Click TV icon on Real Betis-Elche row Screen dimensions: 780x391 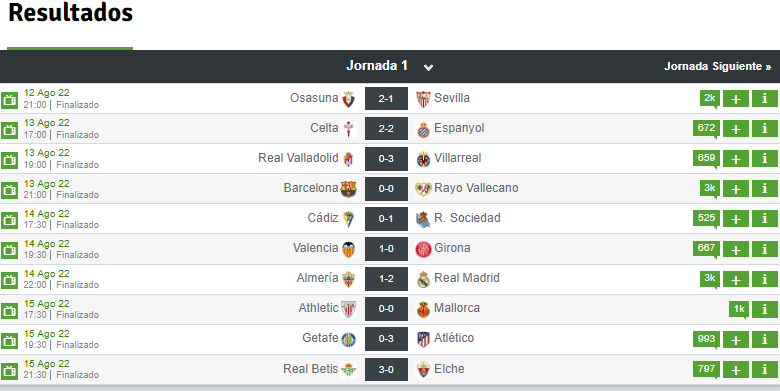(9, 371)
